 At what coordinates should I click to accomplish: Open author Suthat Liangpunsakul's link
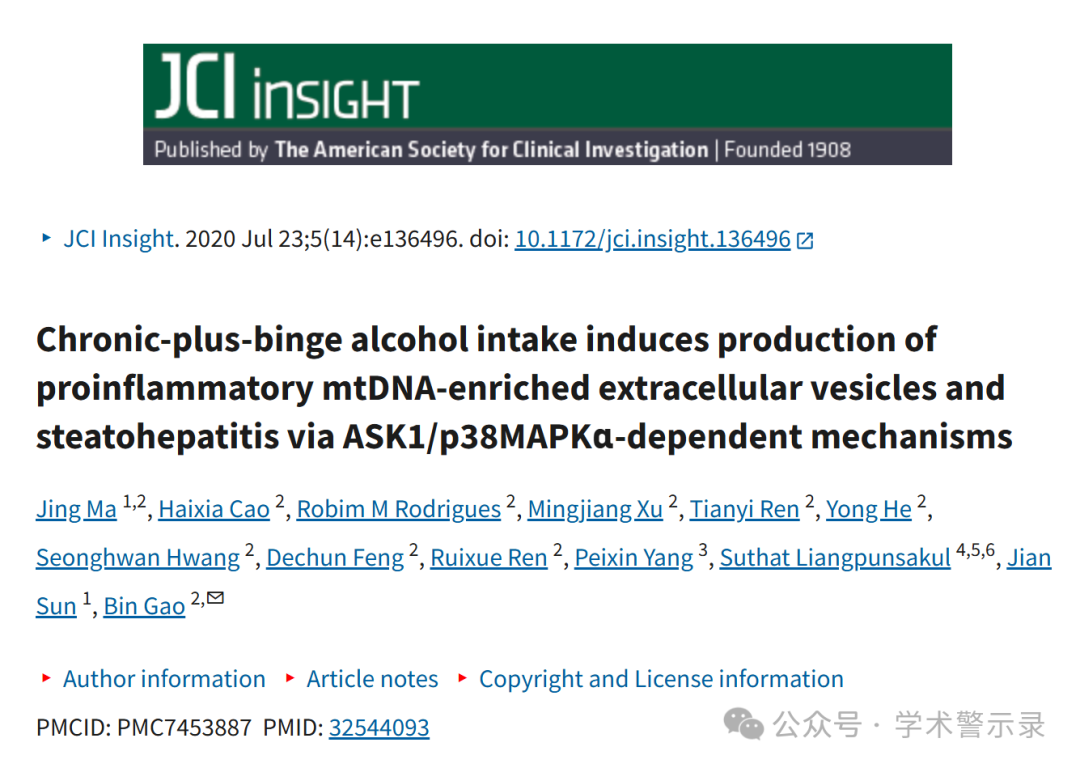click(x=835, y=557)
